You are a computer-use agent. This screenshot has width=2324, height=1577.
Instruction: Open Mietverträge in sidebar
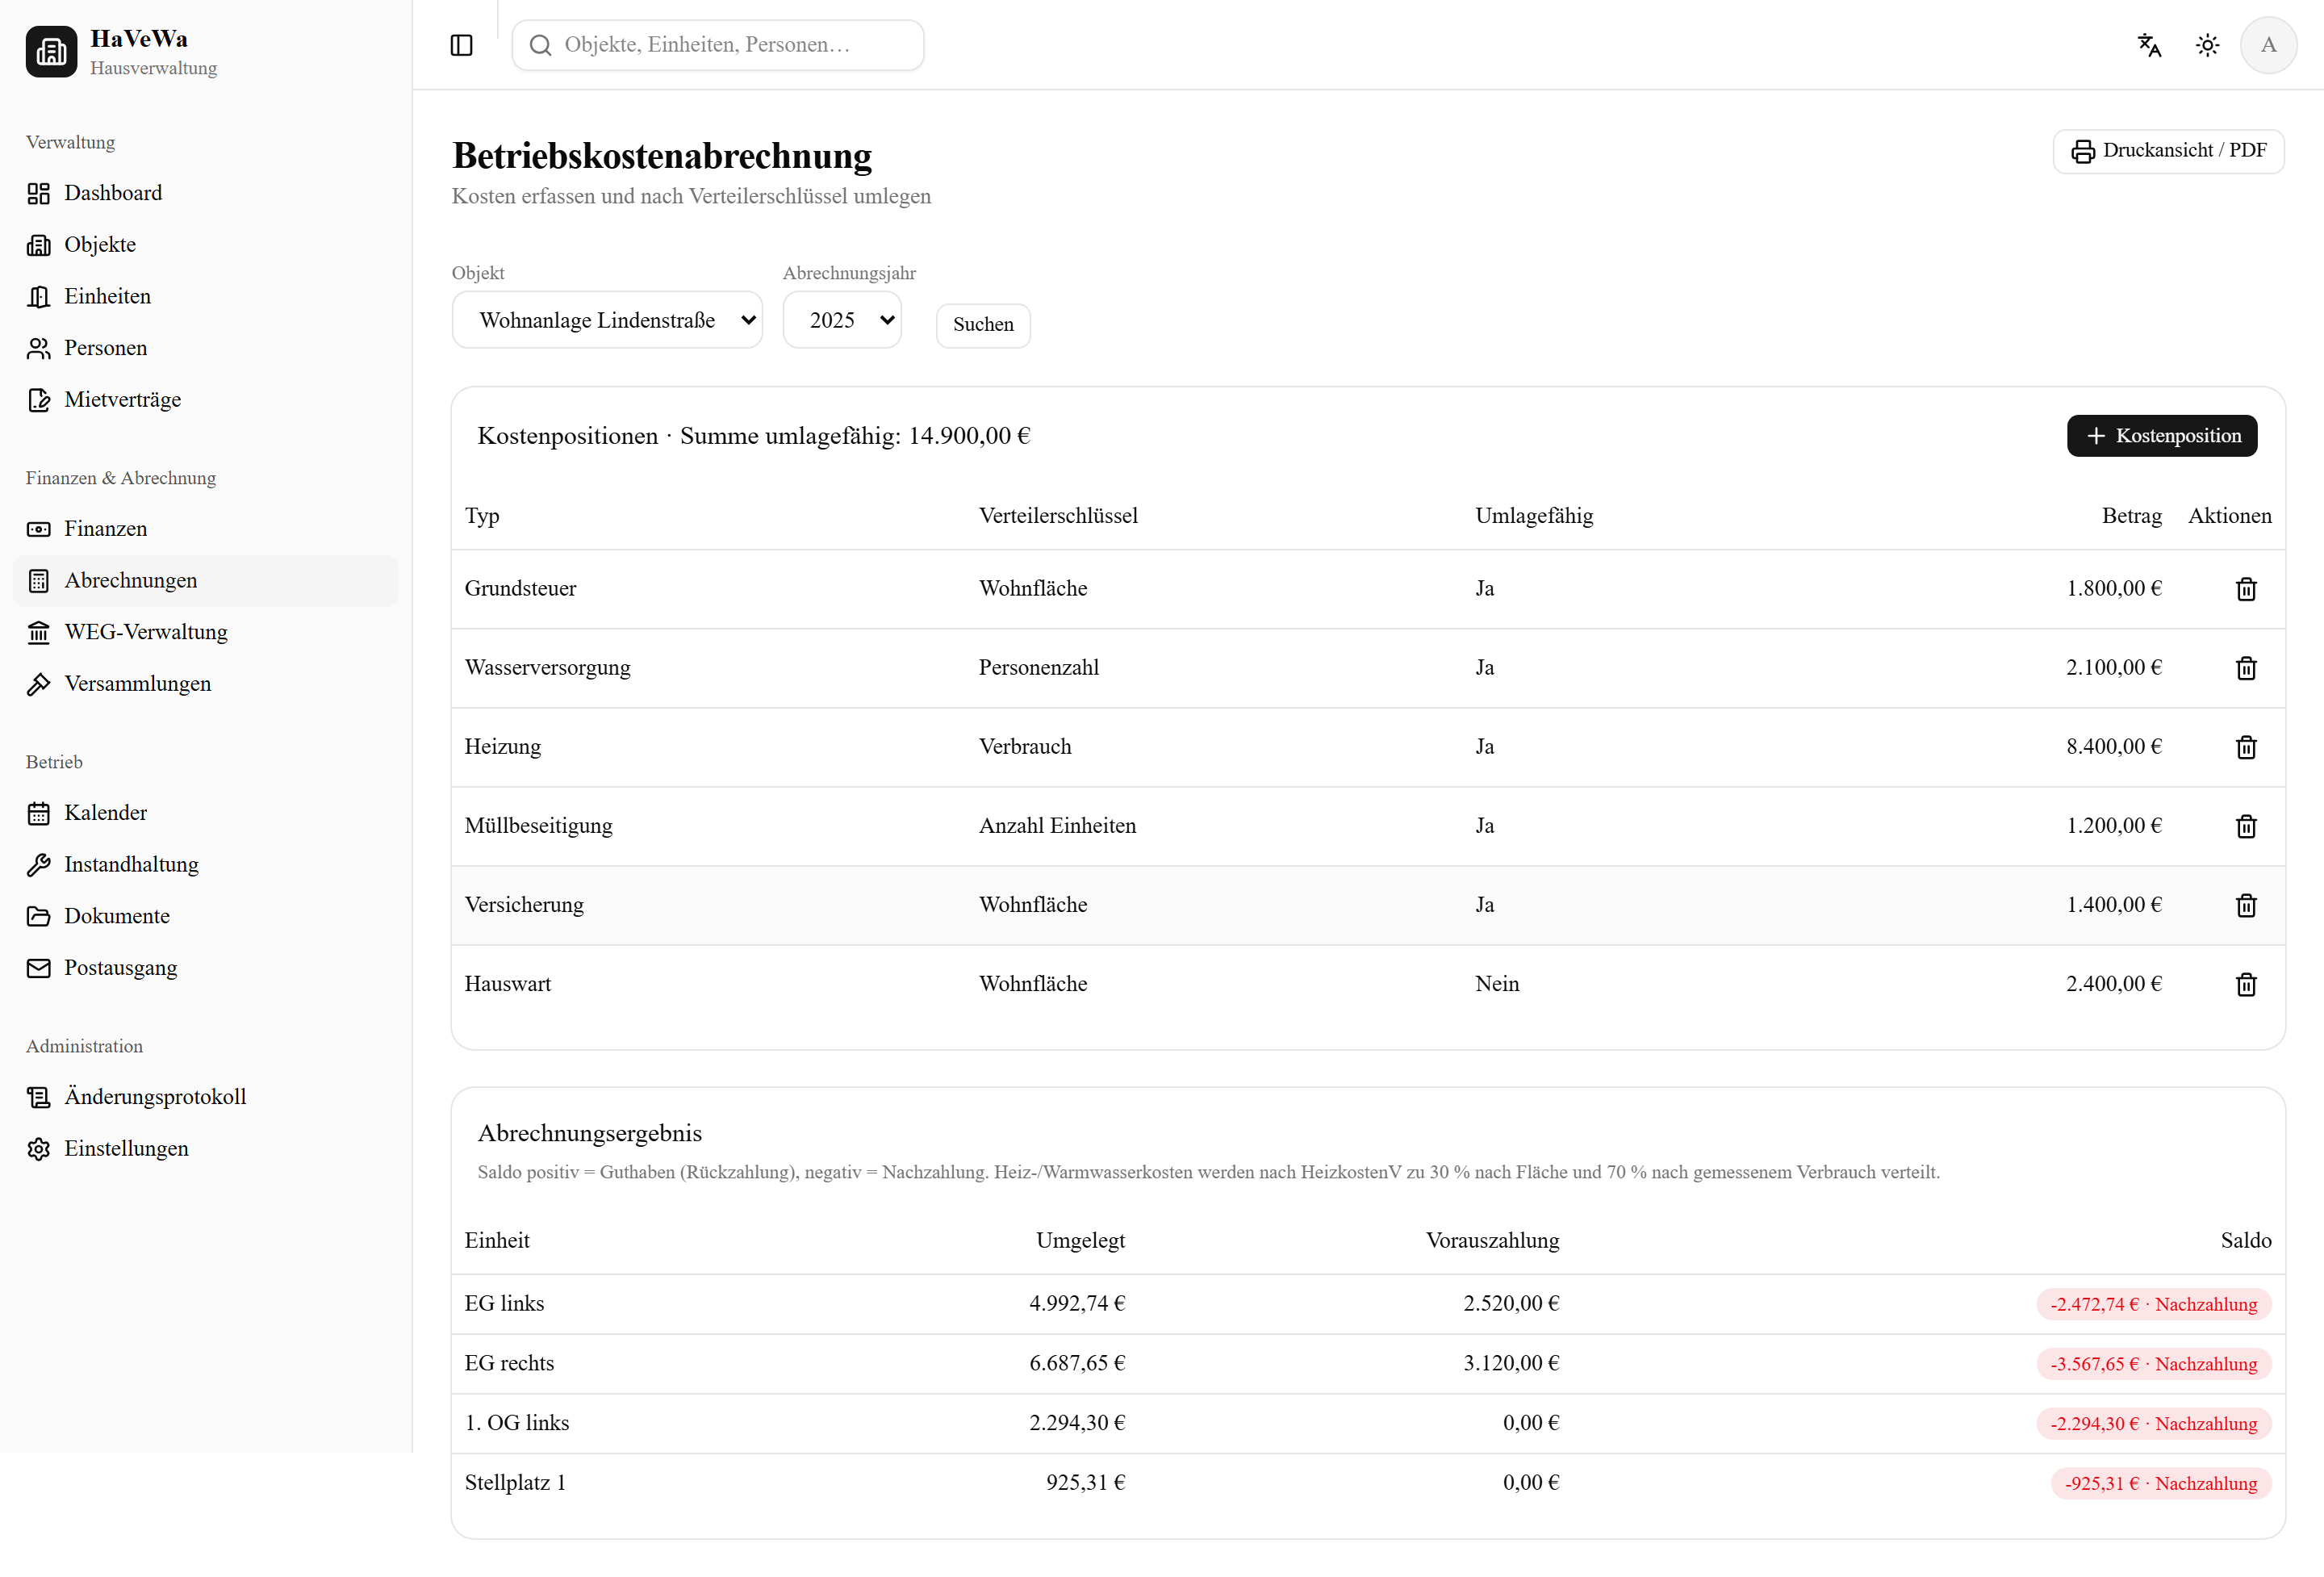click(206, 400)
